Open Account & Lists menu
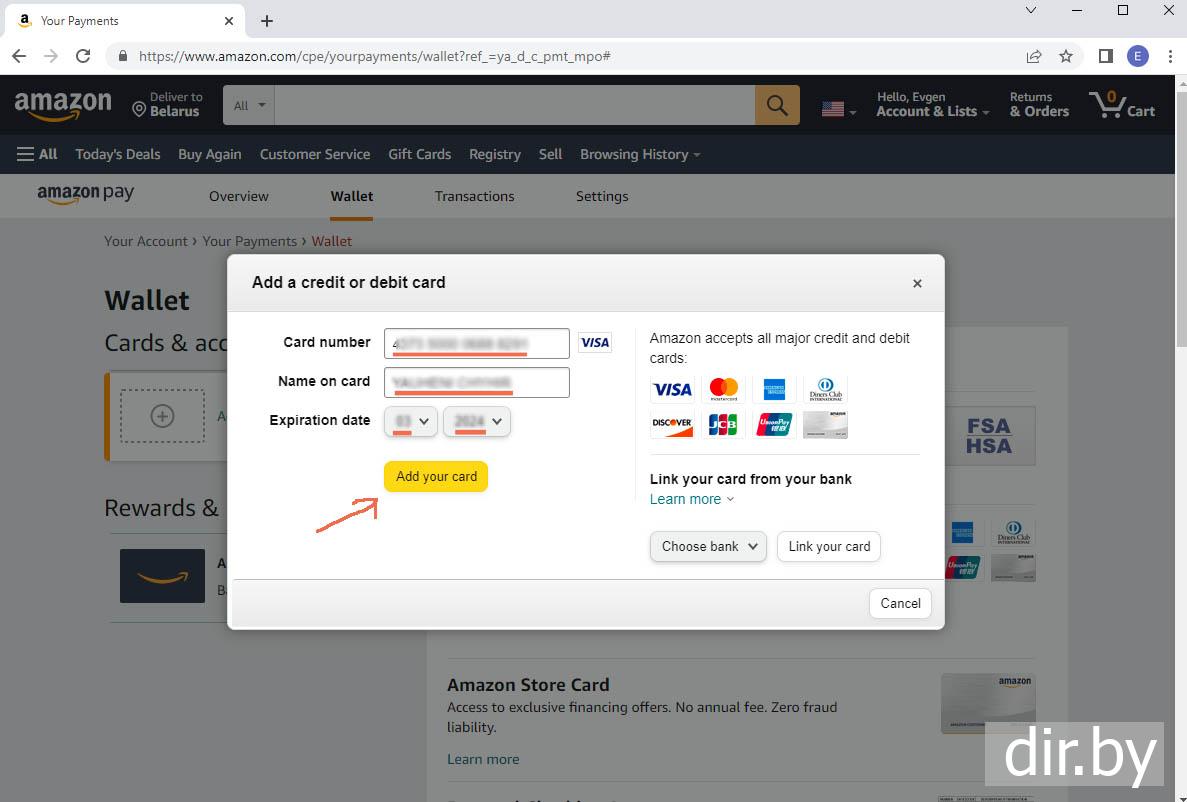Image resolution: width=1187 pixels, height=802 pixels. (933, 105)
